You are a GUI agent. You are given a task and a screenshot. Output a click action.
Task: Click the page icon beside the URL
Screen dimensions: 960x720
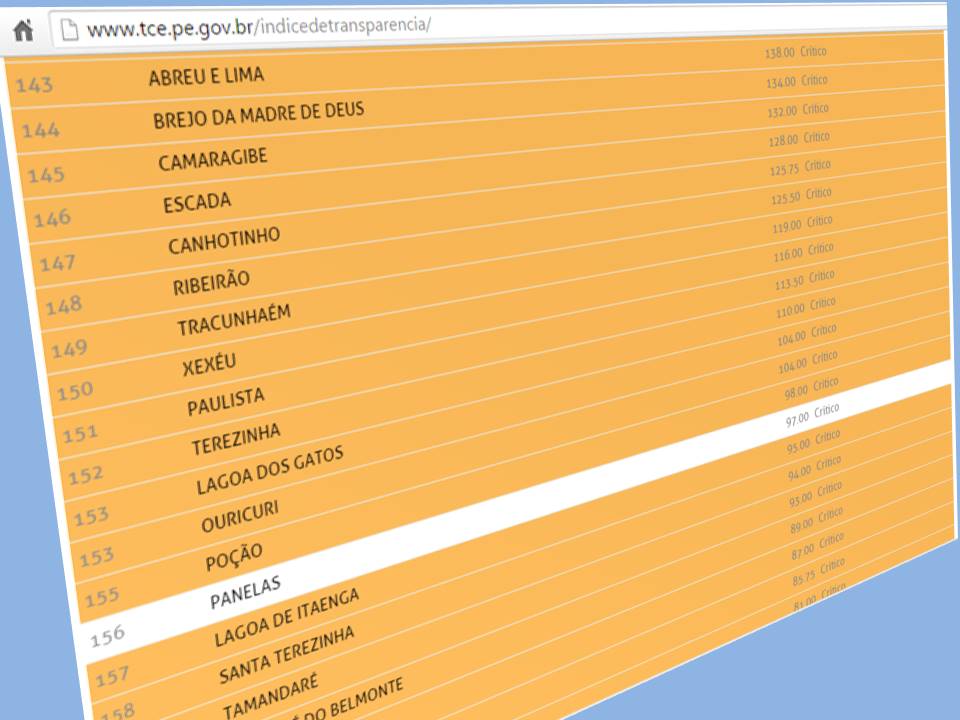69,29
